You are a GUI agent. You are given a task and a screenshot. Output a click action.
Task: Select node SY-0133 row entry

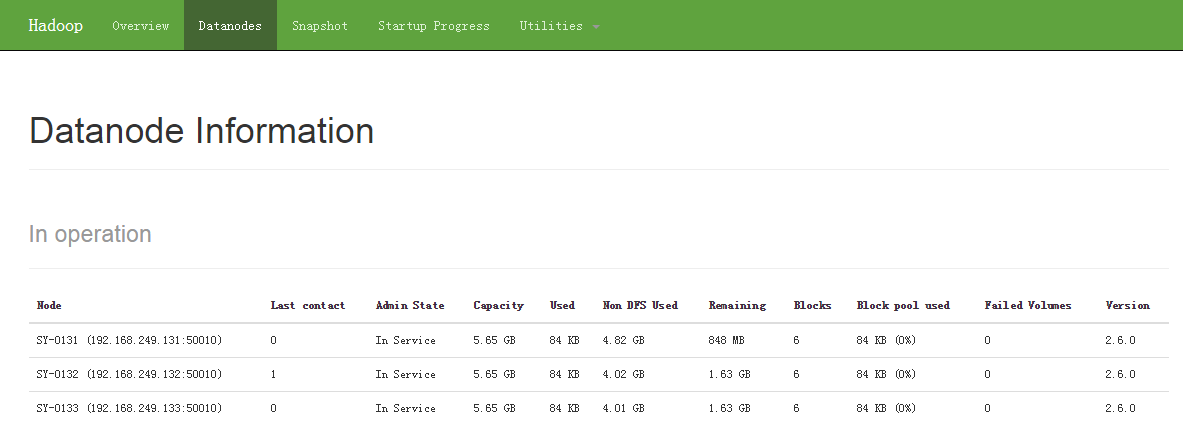click(129, 408)
